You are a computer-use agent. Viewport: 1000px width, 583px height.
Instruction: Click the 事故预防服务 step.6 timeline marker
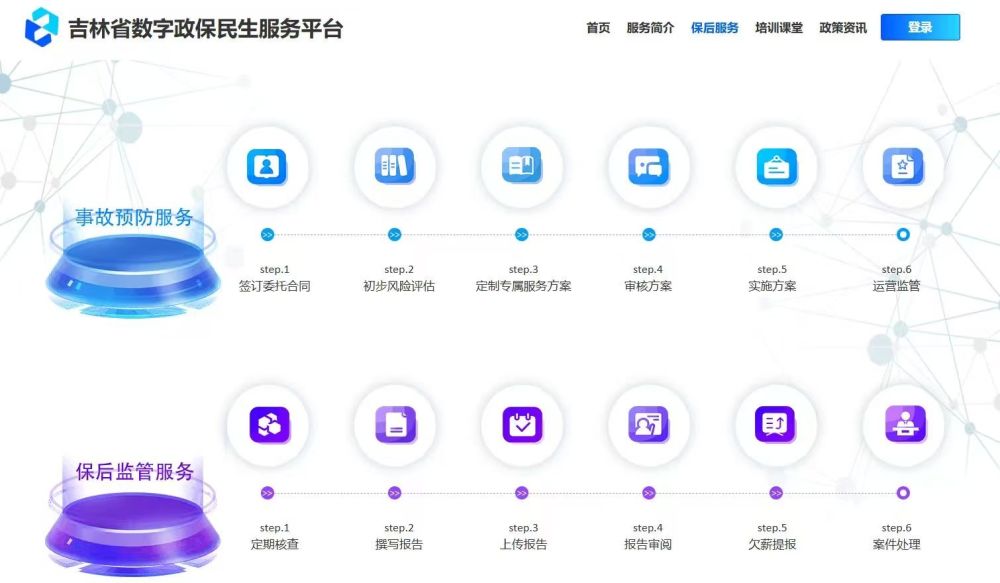coord(903,235)
